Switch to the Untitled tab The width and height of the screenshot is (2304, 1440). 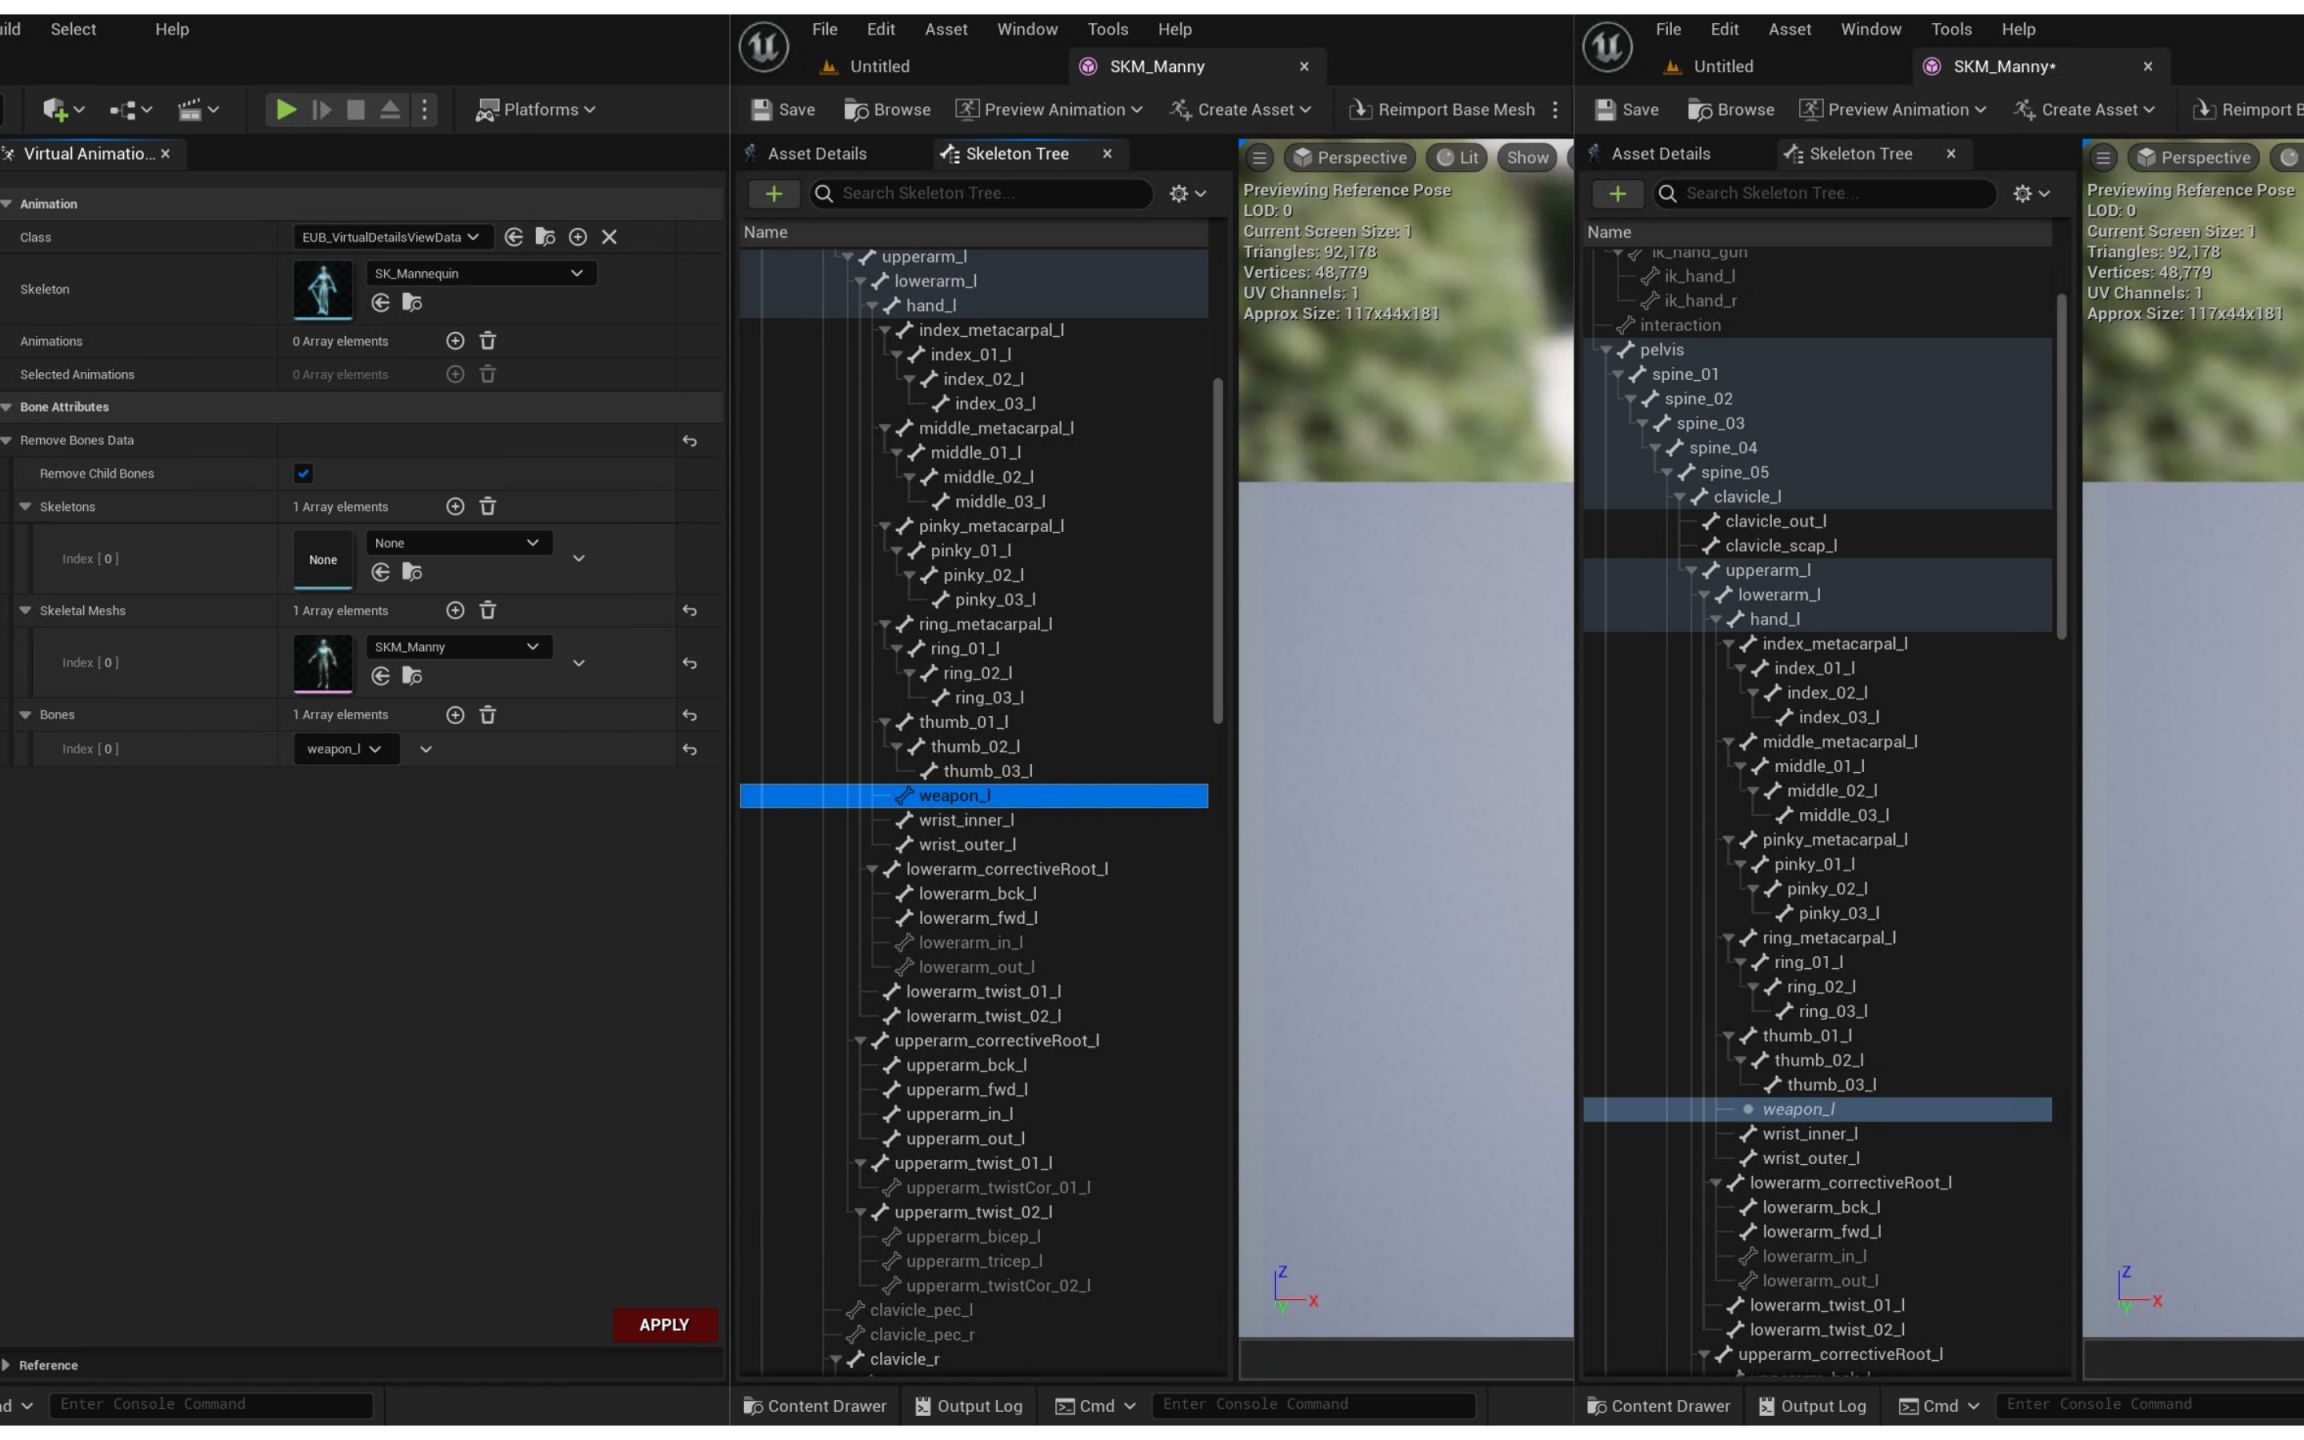click(x=878, y=66)
